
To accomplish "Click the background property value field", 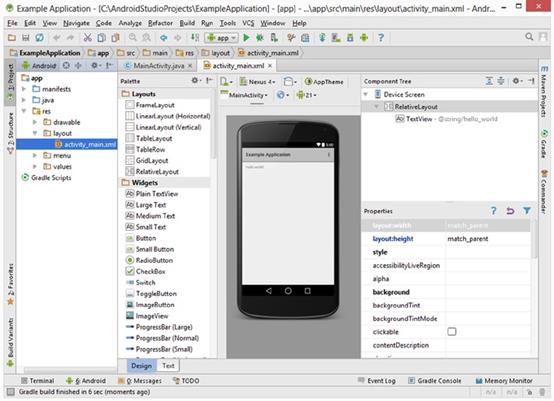I will (x=488, y=292).
